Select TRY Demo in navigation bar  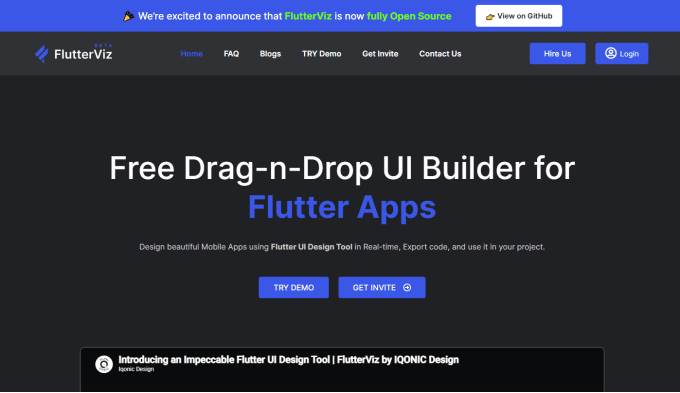pos(321,54)
